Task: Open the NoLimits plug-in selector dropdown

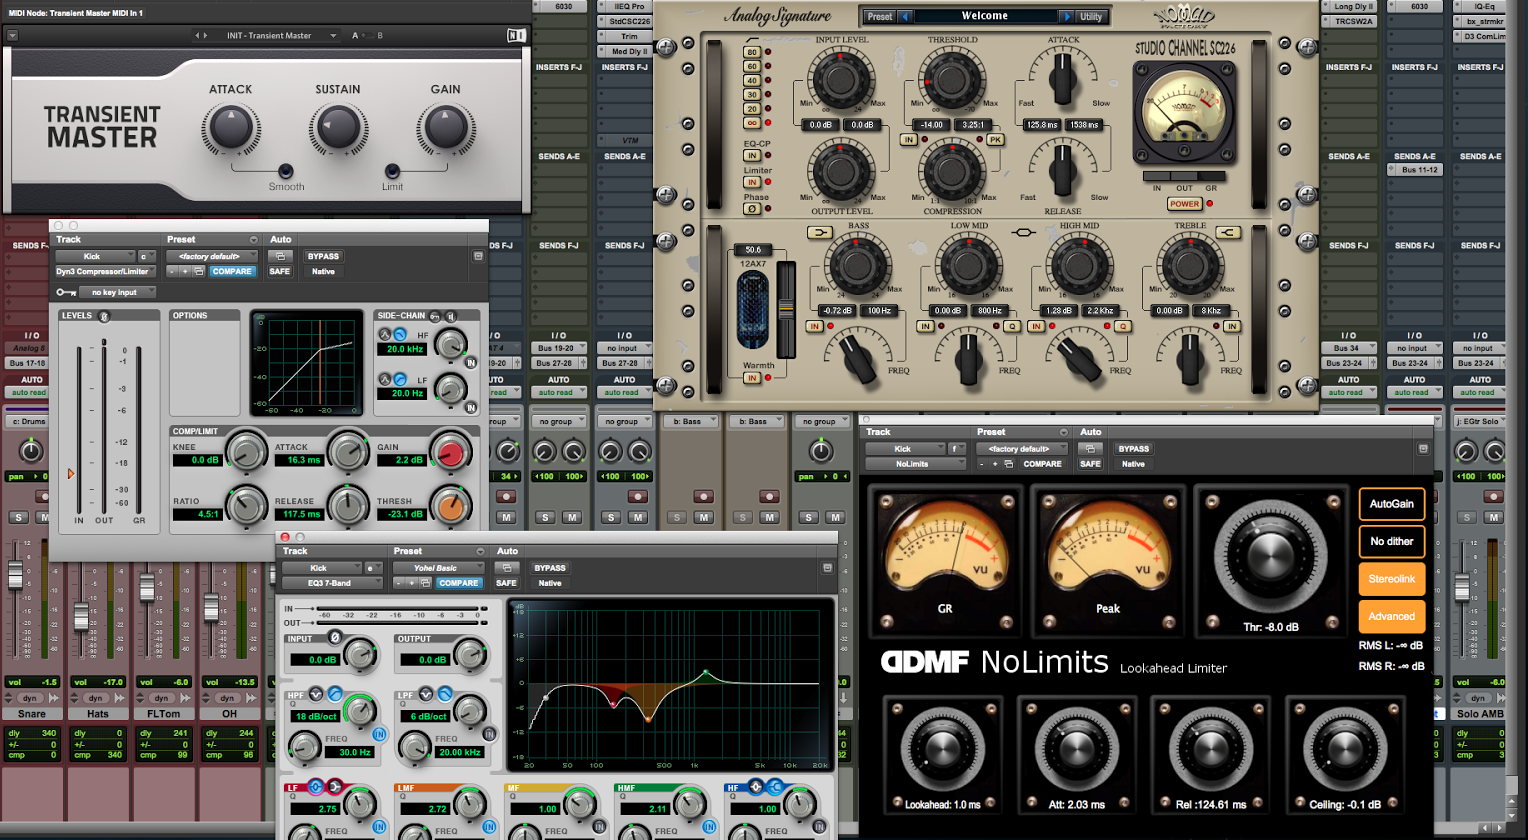Action: point(916,464)
